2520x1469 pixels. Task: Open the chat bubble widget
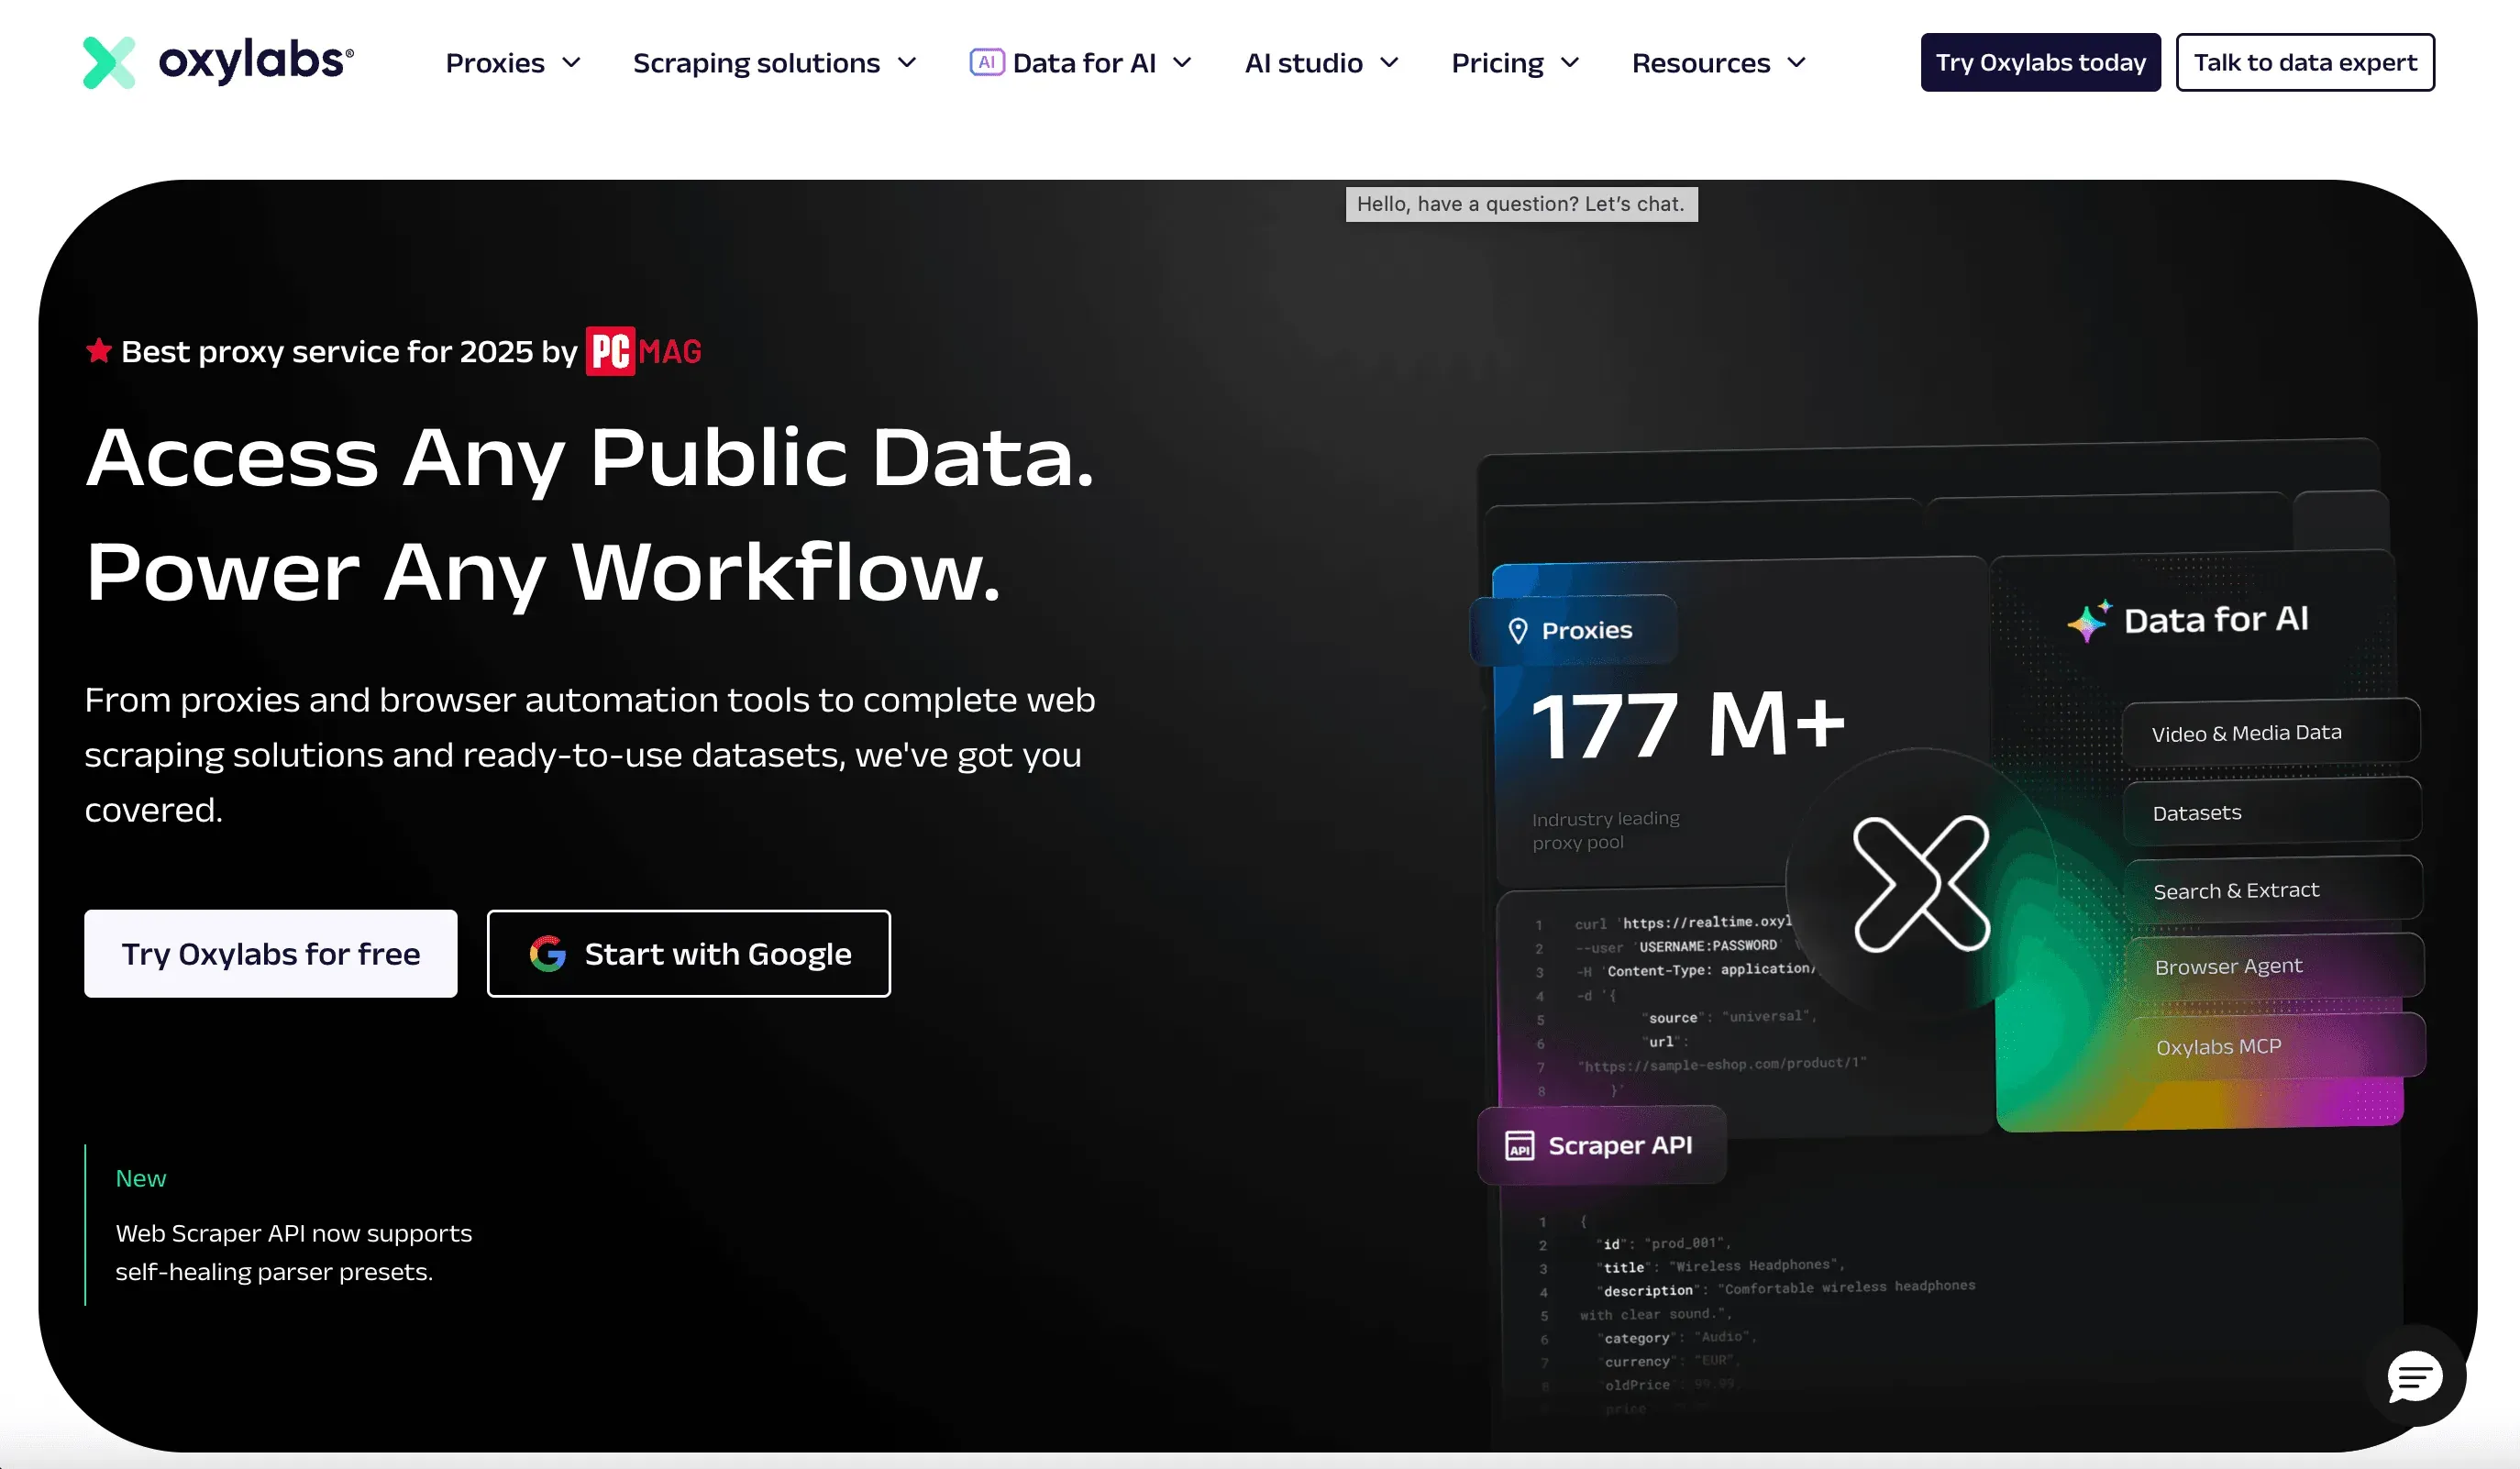tap(2415, 1378)
